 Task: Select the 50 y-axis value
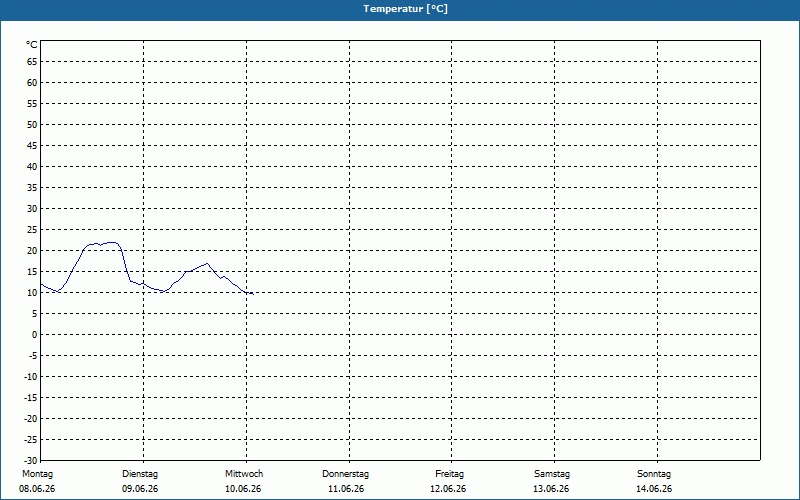[32, 124]
